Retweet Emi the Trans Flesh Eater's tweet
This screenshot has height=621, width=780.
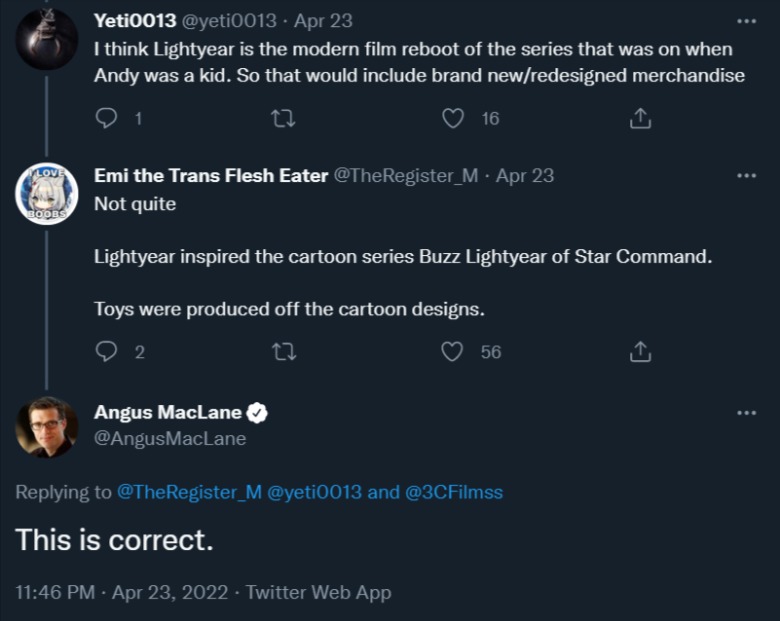click(283, 352)
